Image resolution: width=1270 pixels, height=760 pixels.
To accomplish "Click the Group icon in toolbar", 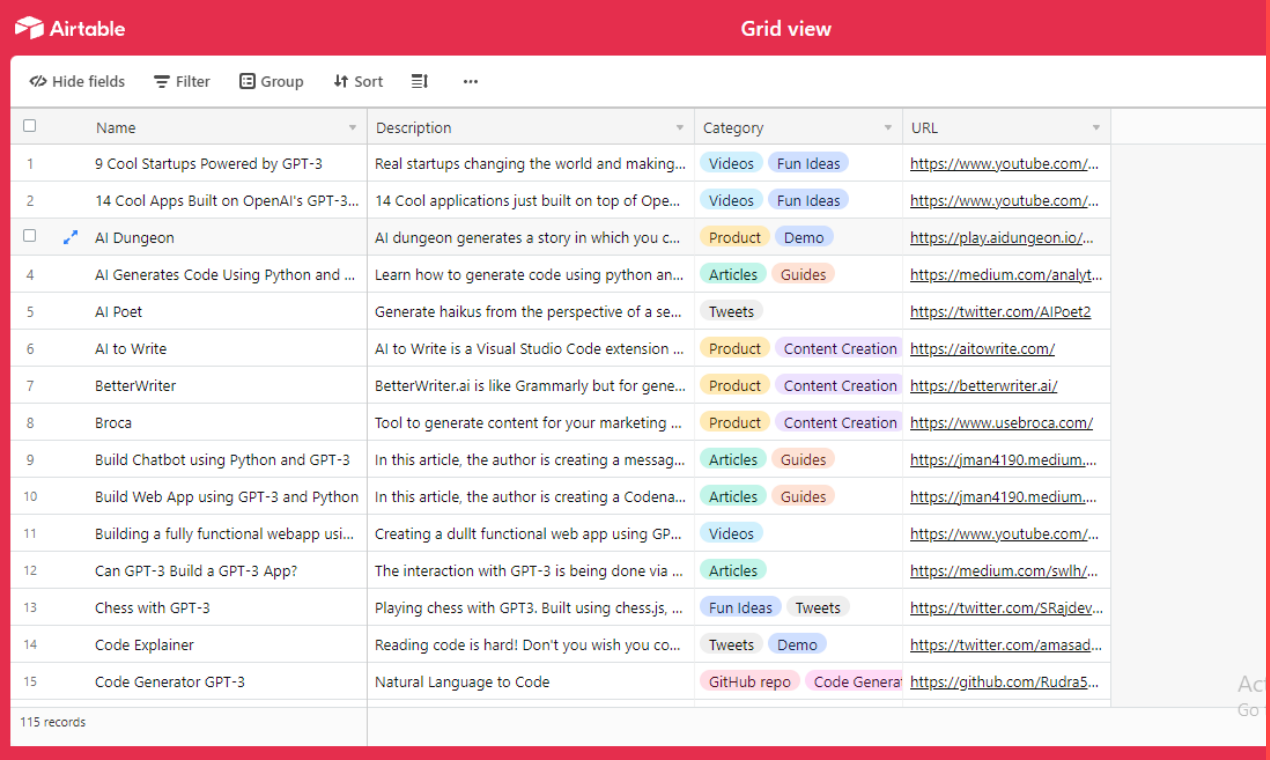I will pyautogui.click(x=246, y=81).
